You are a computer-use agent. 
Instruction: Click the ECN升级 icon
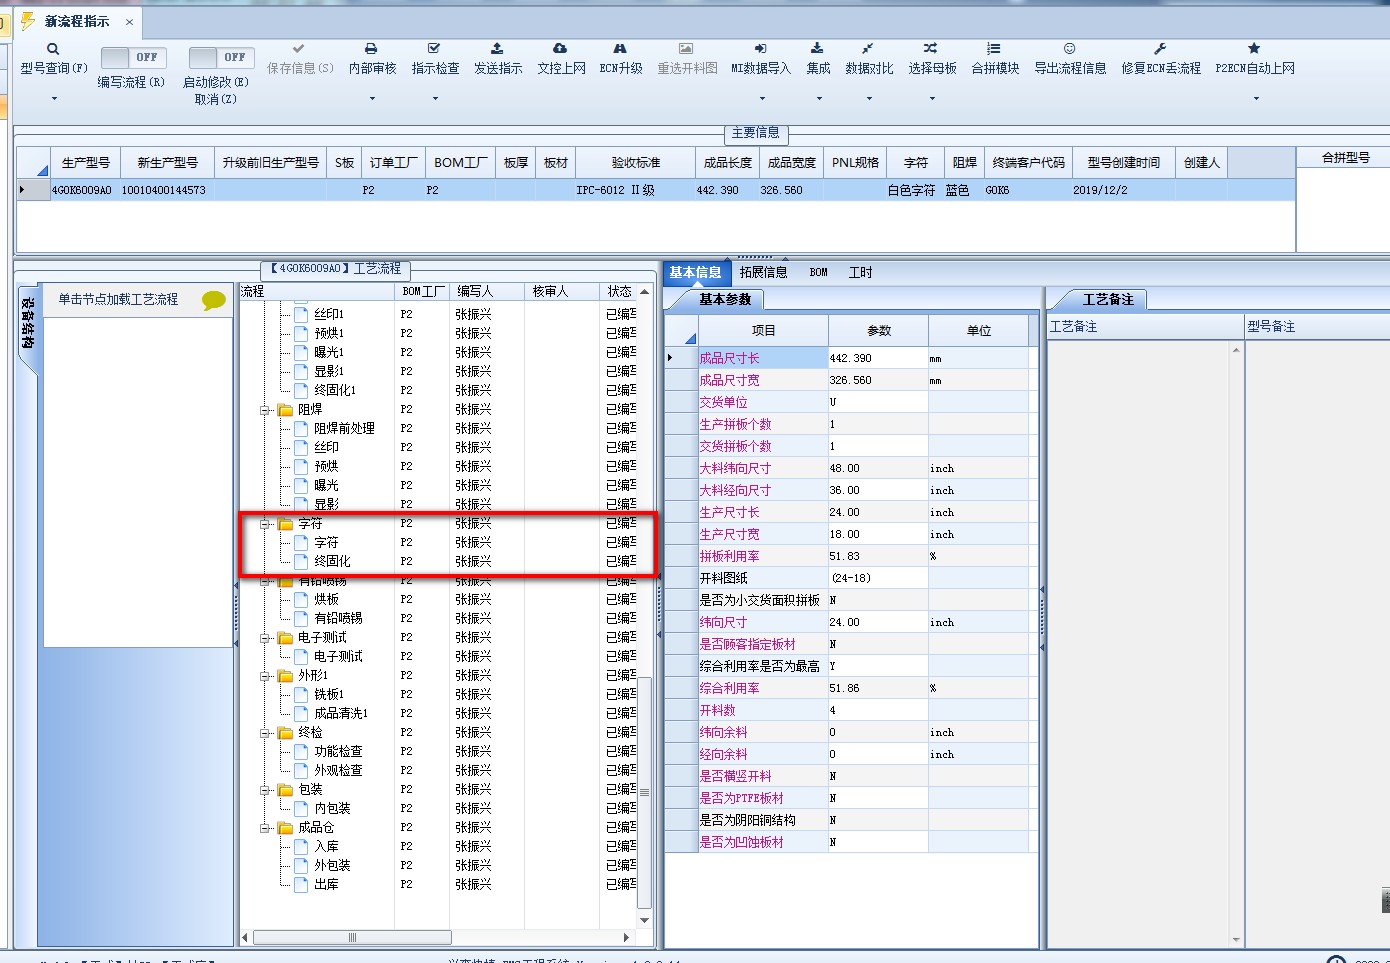(620, 49)
